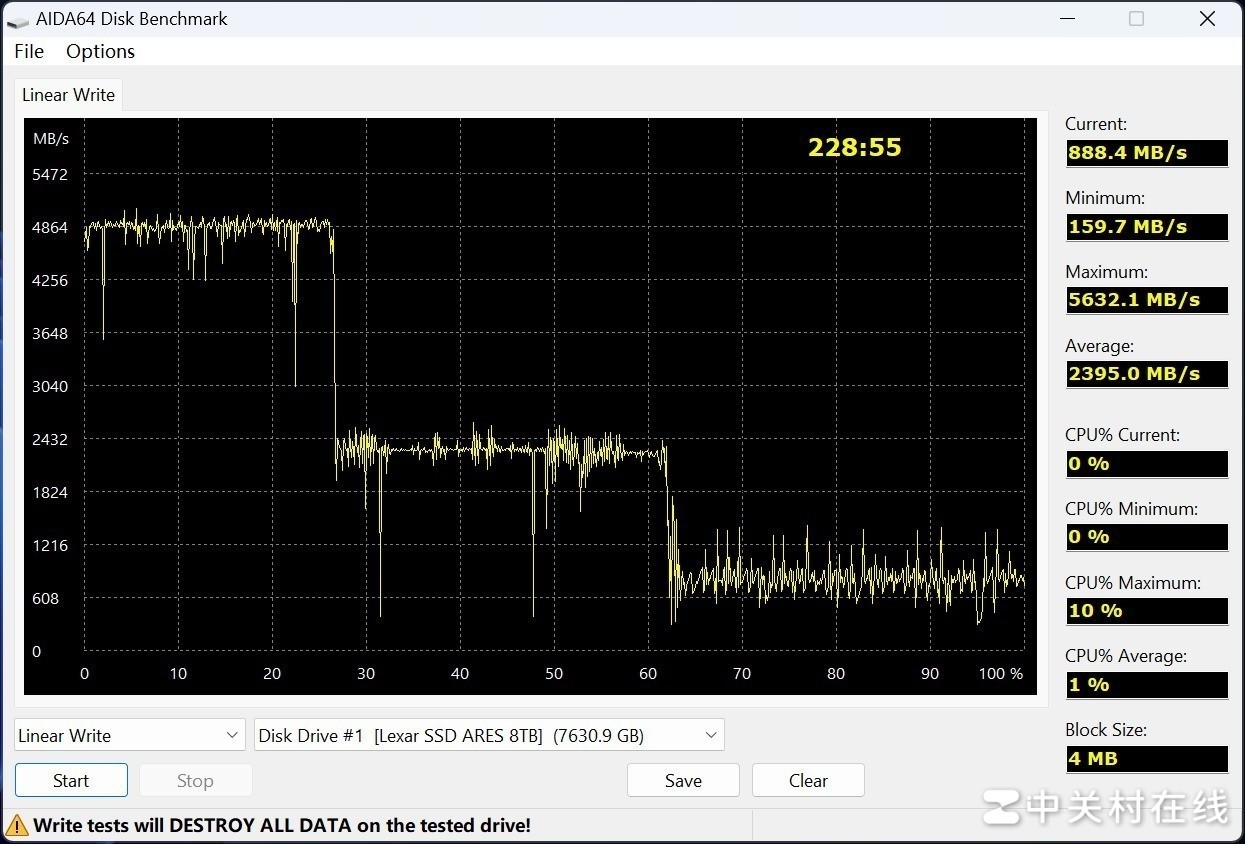Click the greyed-out Stop button
The width and height of the screenshot is (1245, 844).
pyautogui.click(x=195, y=781)
